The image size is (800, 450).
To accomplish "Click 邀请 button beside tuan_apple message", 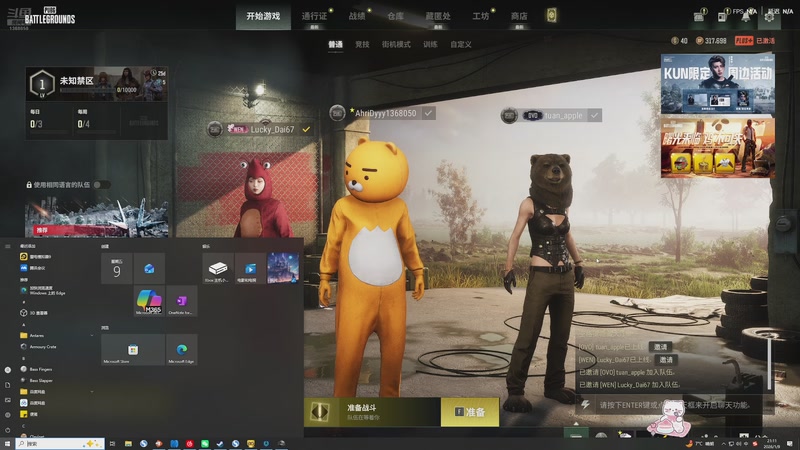I will pyautogui.click(x=660, y=347).
